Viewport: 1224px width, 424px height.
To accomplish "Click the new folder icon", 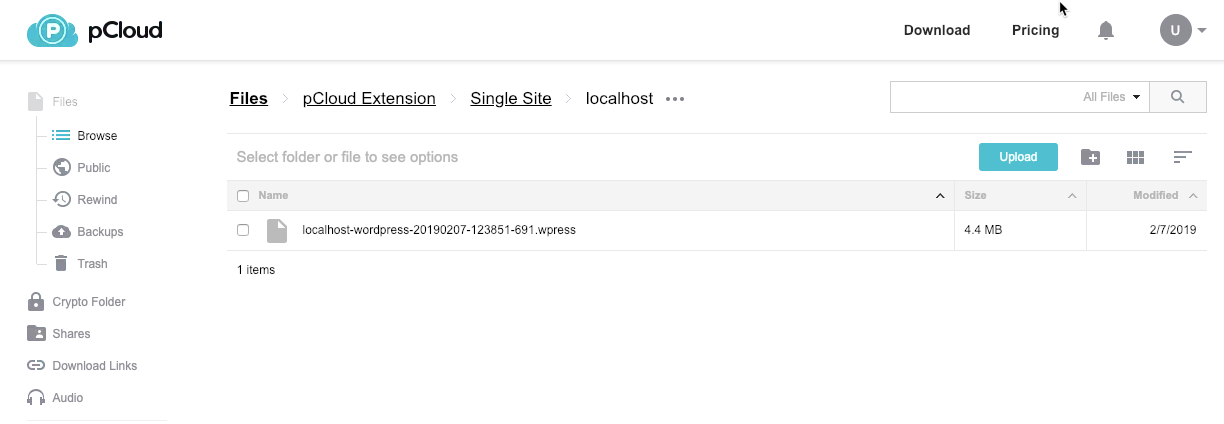I will click(x=1091, y=157).
